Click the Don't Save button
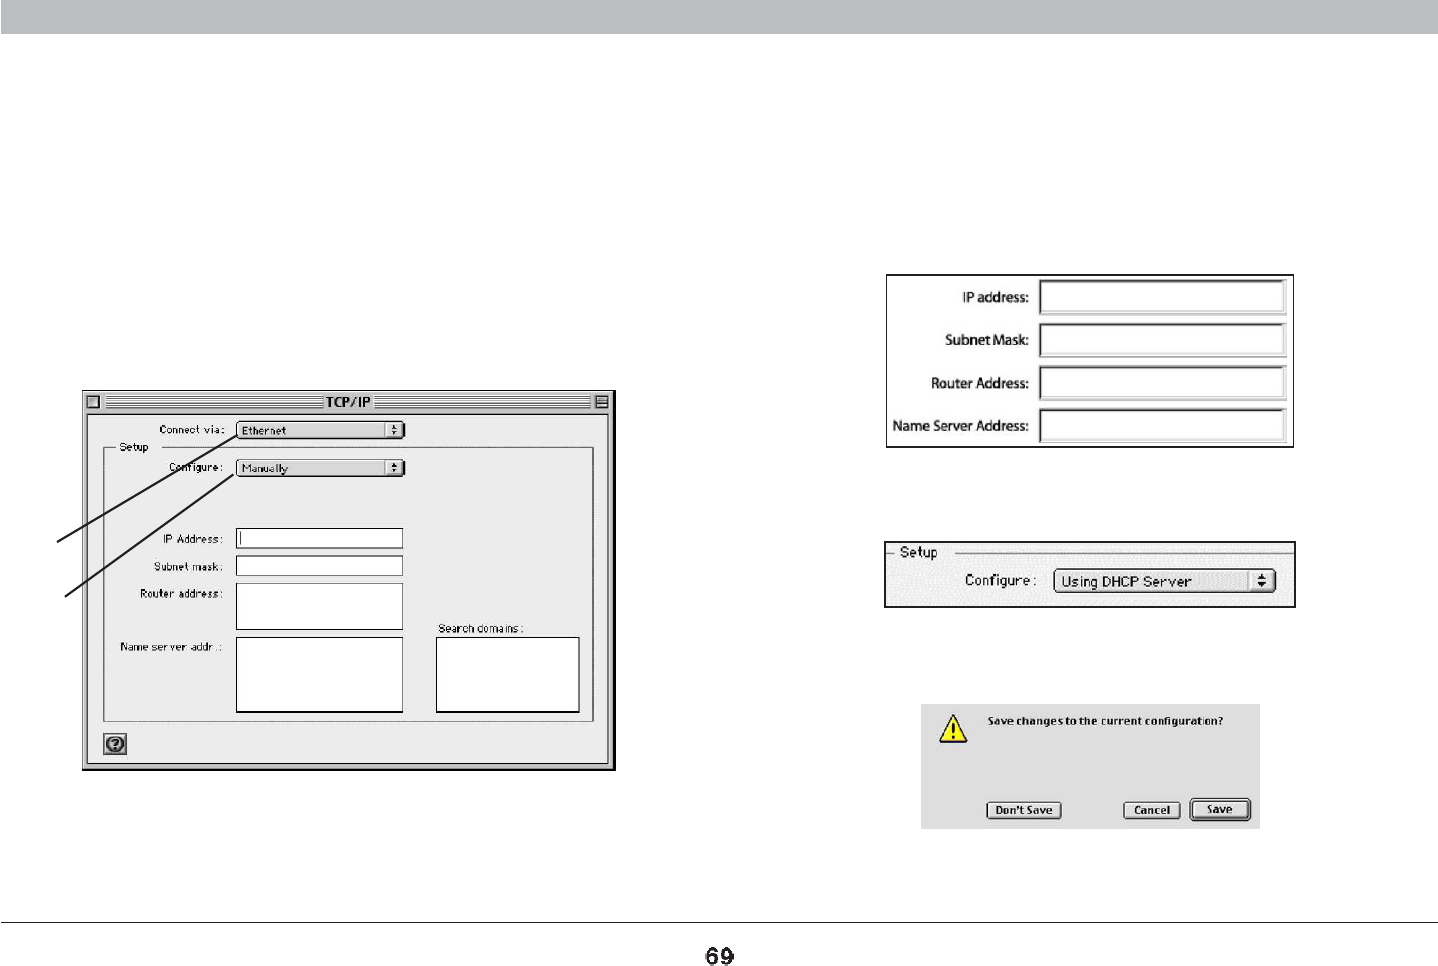Screen dimensions: 1438x966 click(x=1023, y=810)
